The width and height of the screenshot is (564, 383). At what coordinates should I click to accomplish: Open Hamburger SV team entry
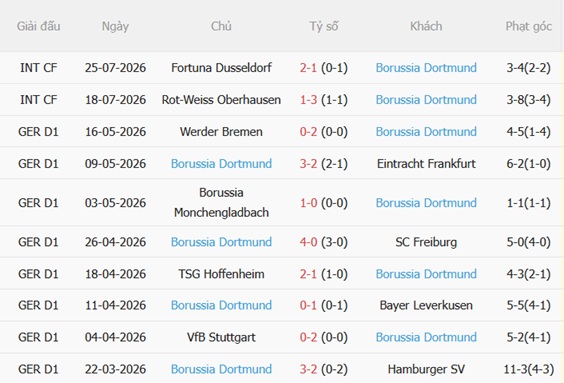point(426,369)
